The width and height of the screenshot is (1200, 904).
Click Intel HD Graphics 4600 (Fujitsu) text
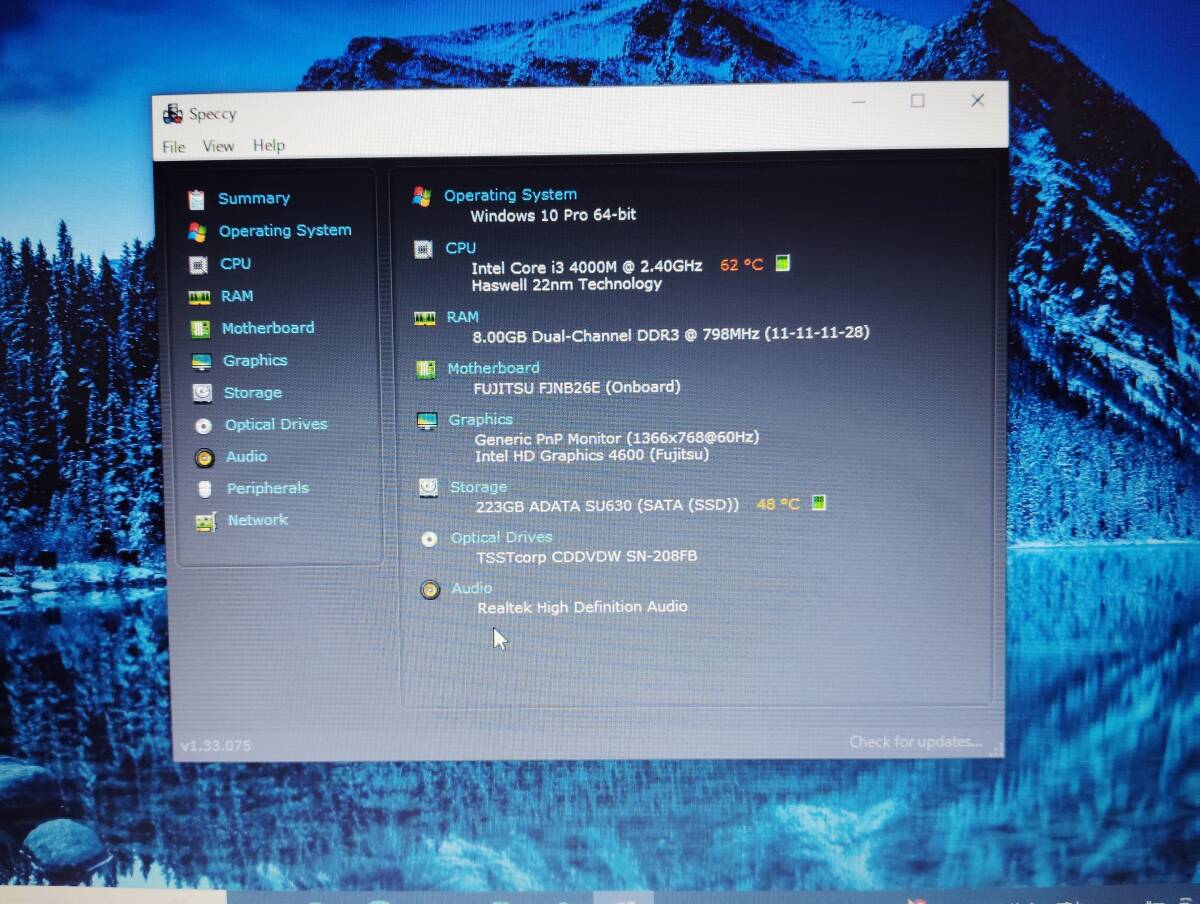(x=592, y=456)
